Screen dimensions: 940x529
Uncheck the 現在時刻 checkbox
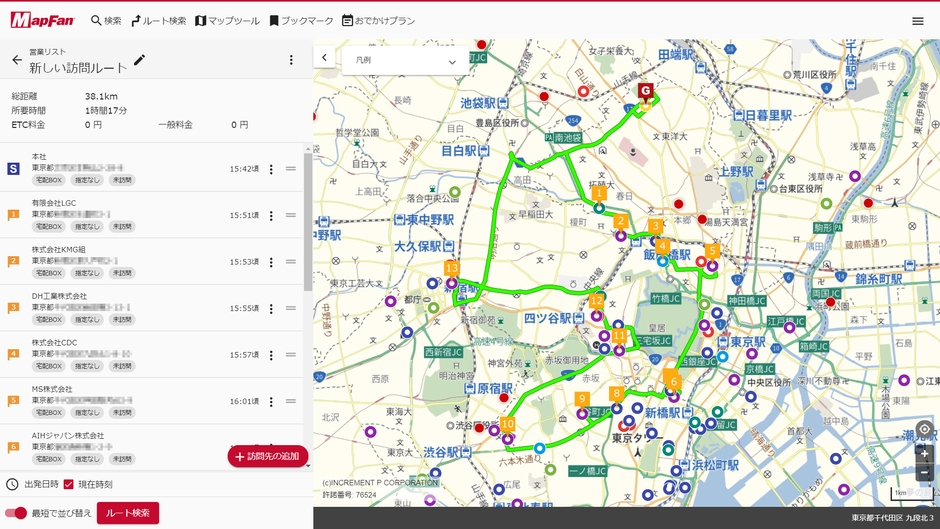click(68, 484)
